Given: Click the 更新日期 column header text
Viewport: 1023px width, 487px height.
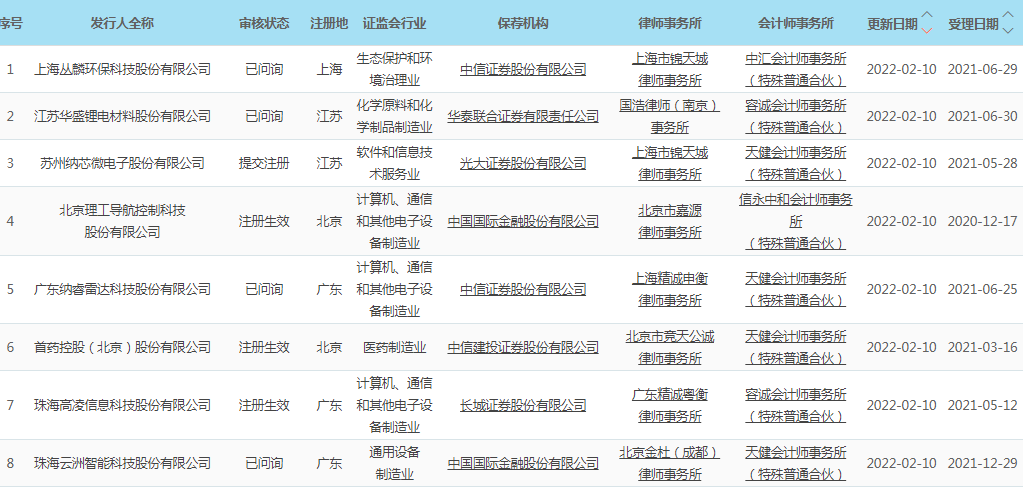Looking at the screenshot, I should click(891, 22).
